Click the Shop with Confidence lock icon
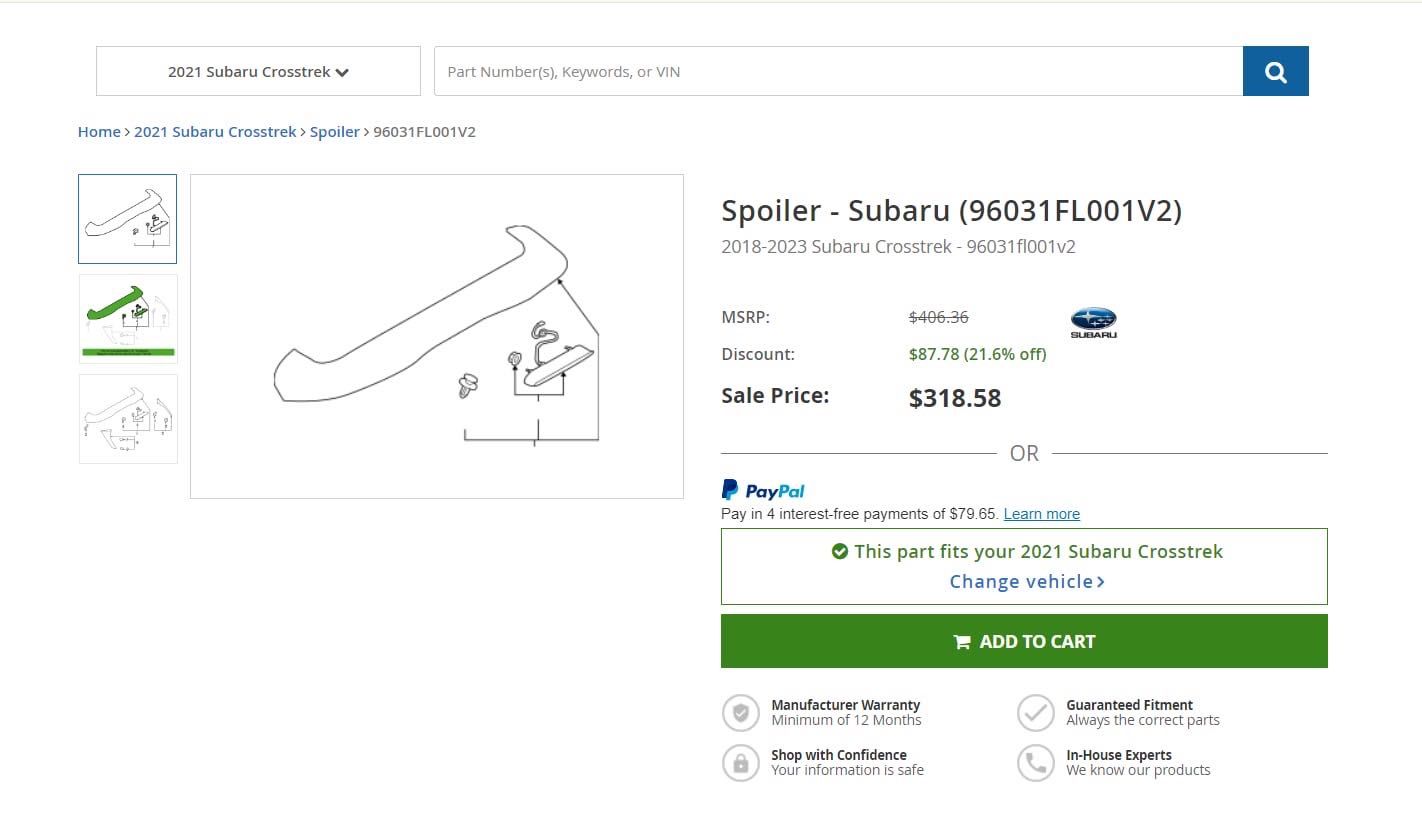The height and width of the screenshot is (839, 1422). [x=741, y=763]
